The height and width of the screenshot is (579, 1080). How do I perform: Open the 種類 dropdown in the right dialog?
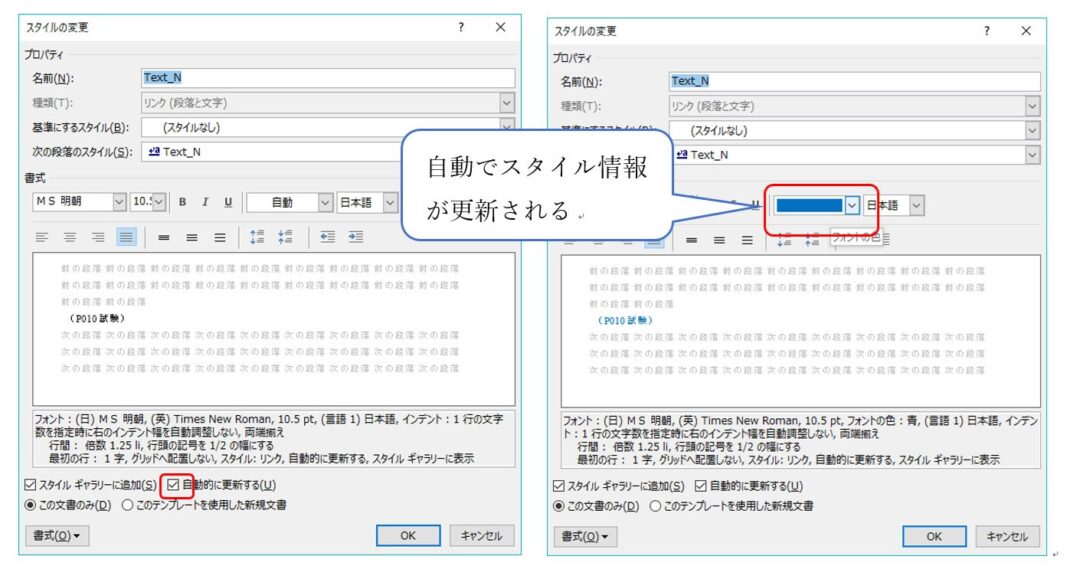(1032, 107)
